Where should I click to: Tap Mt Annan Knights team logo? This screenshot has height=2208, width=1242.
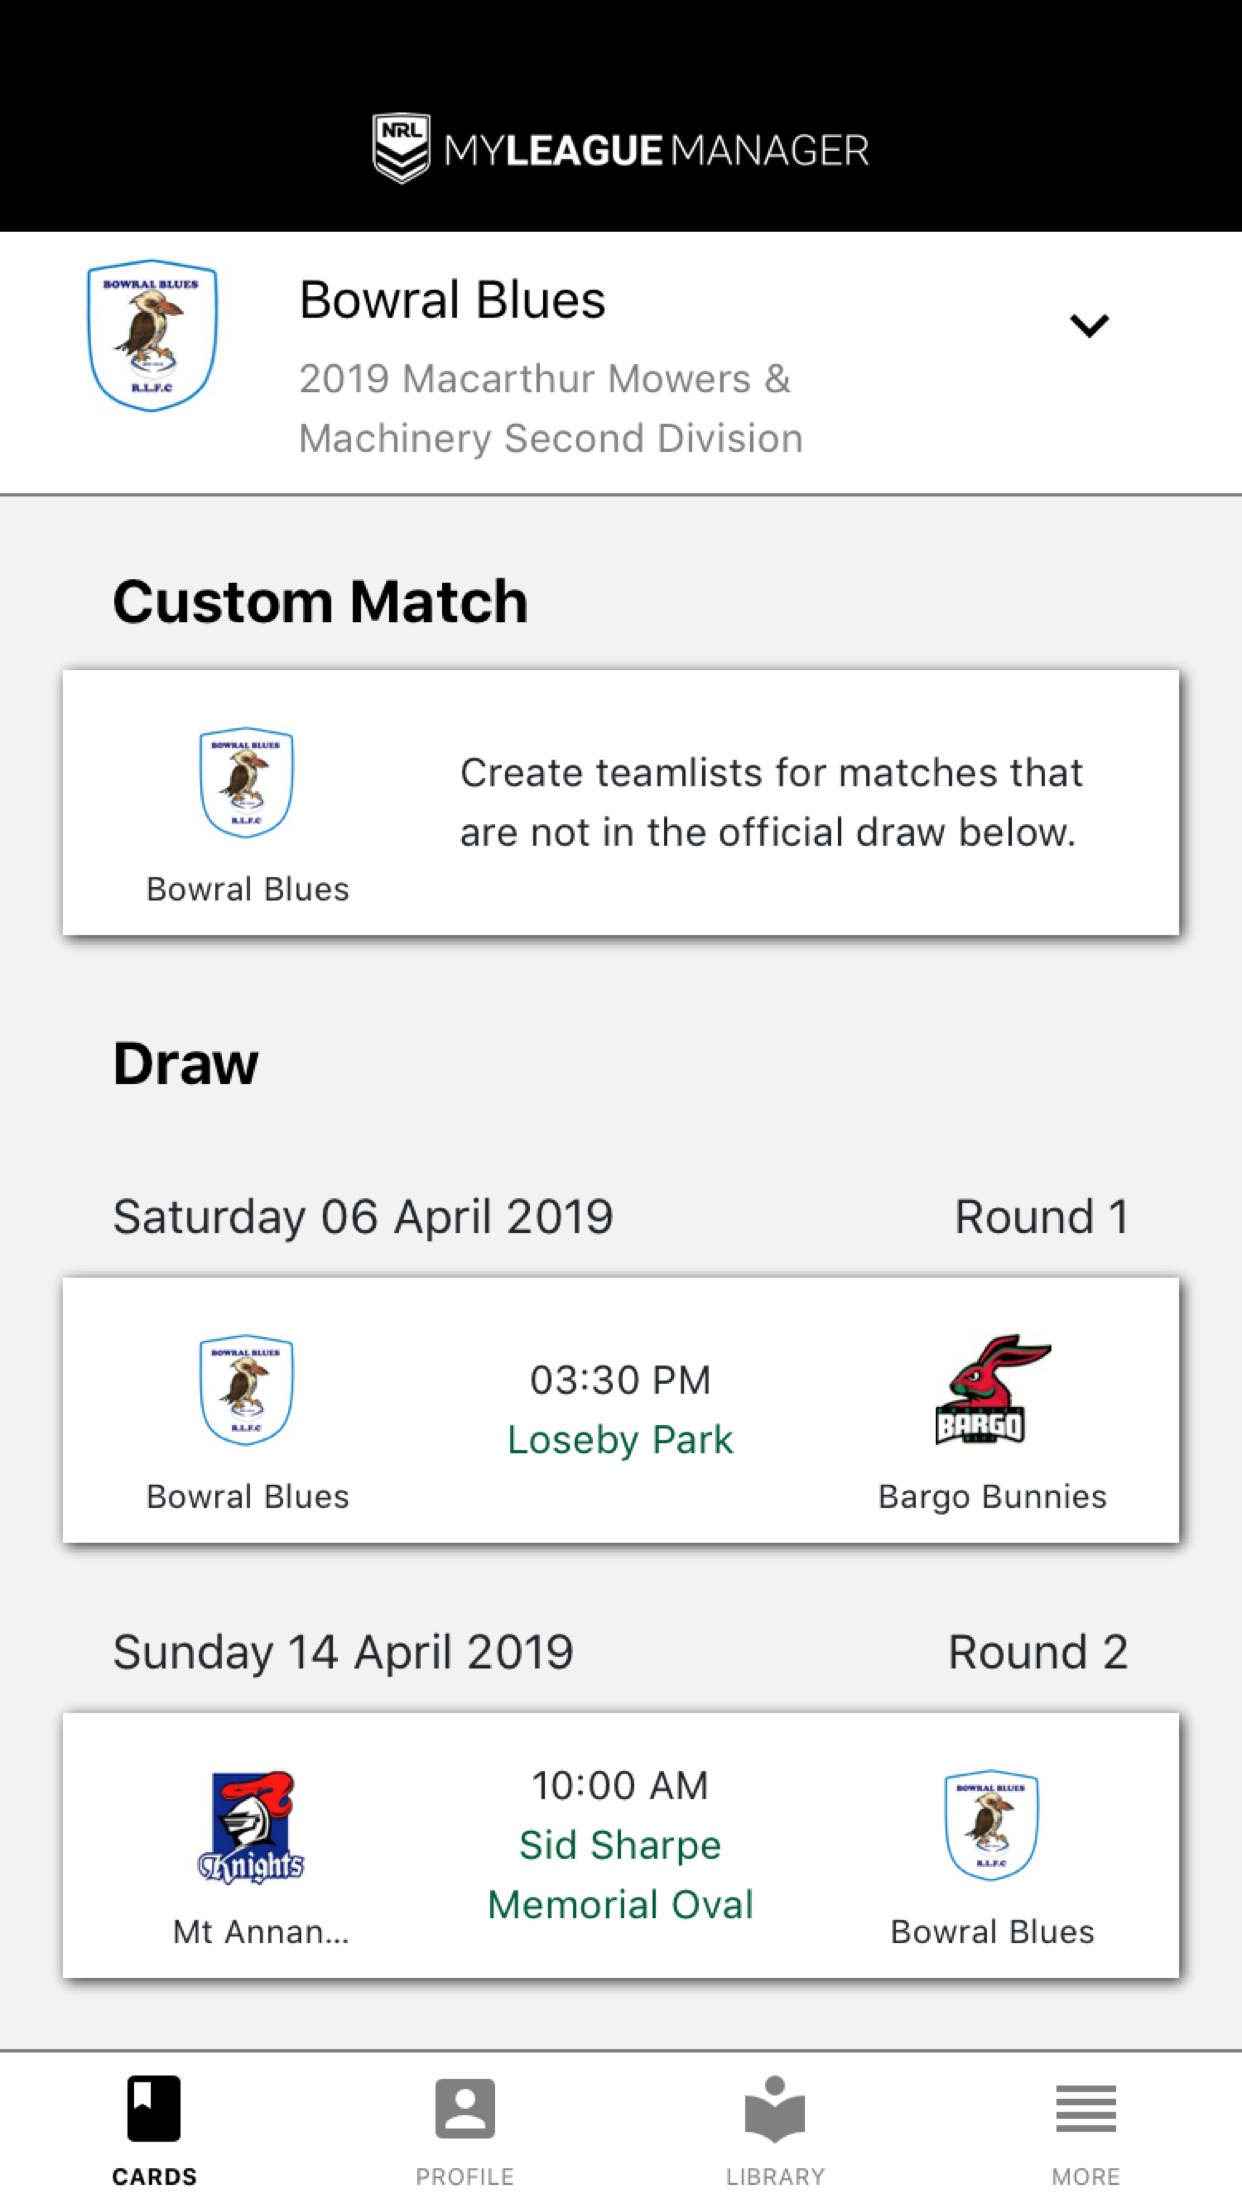(x=250, y=1827)
